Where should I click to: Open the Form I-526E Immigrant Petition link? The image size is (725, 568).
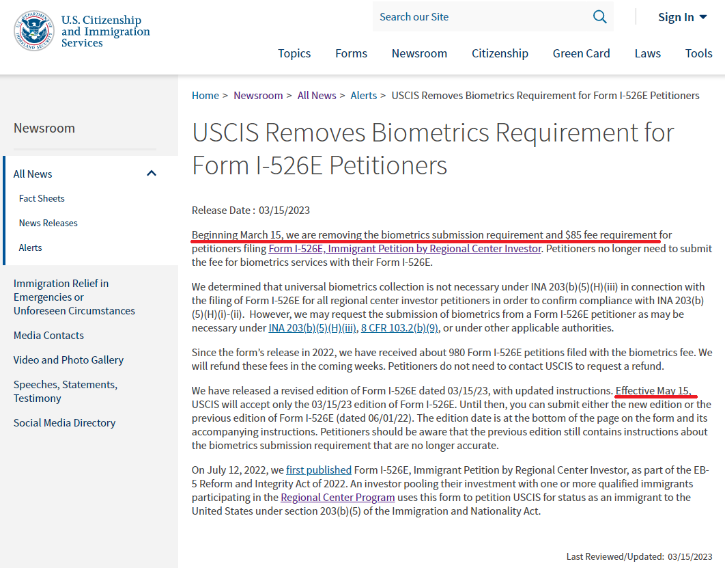point(405,248)
